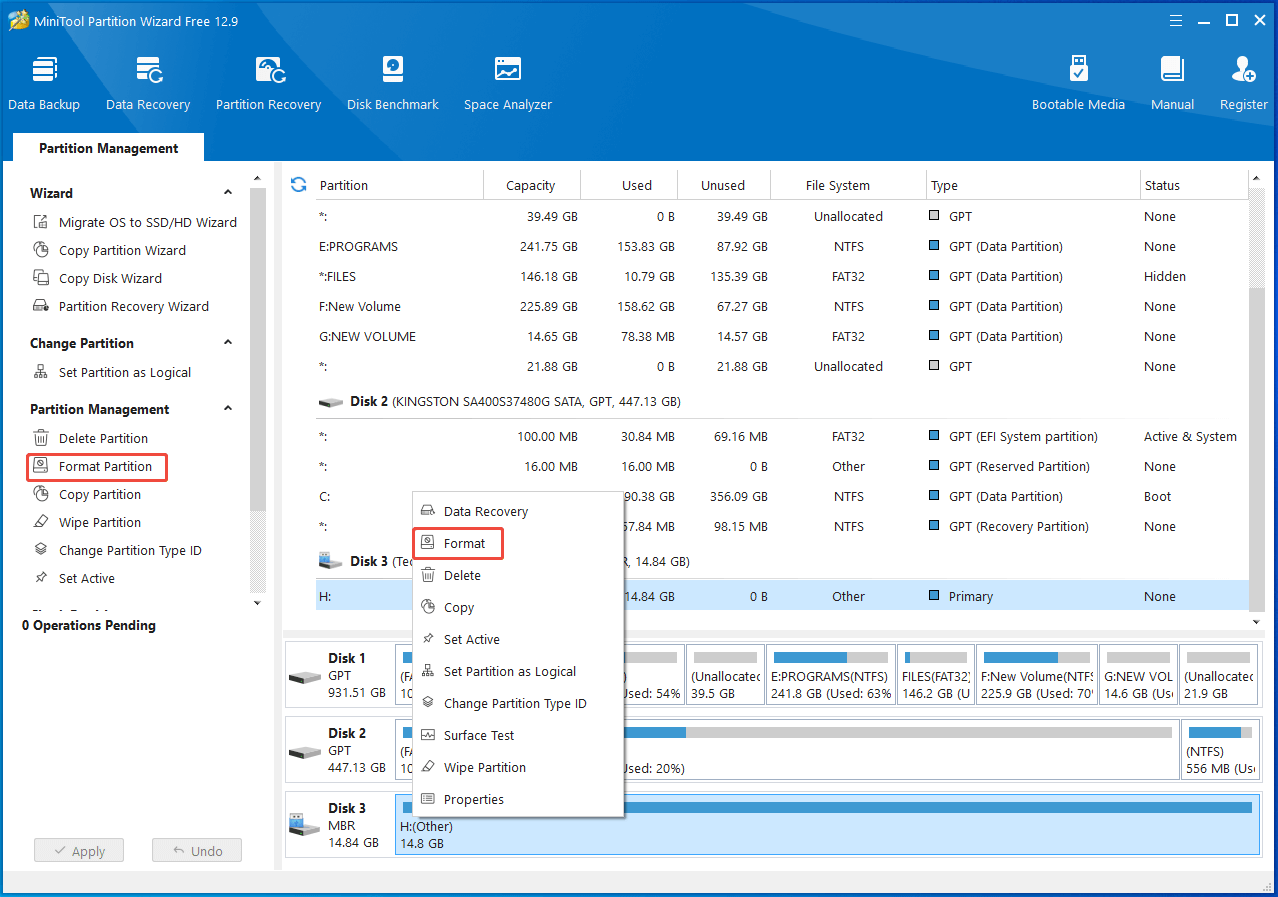Sort by the Partition column header

(x=399, y=185)
